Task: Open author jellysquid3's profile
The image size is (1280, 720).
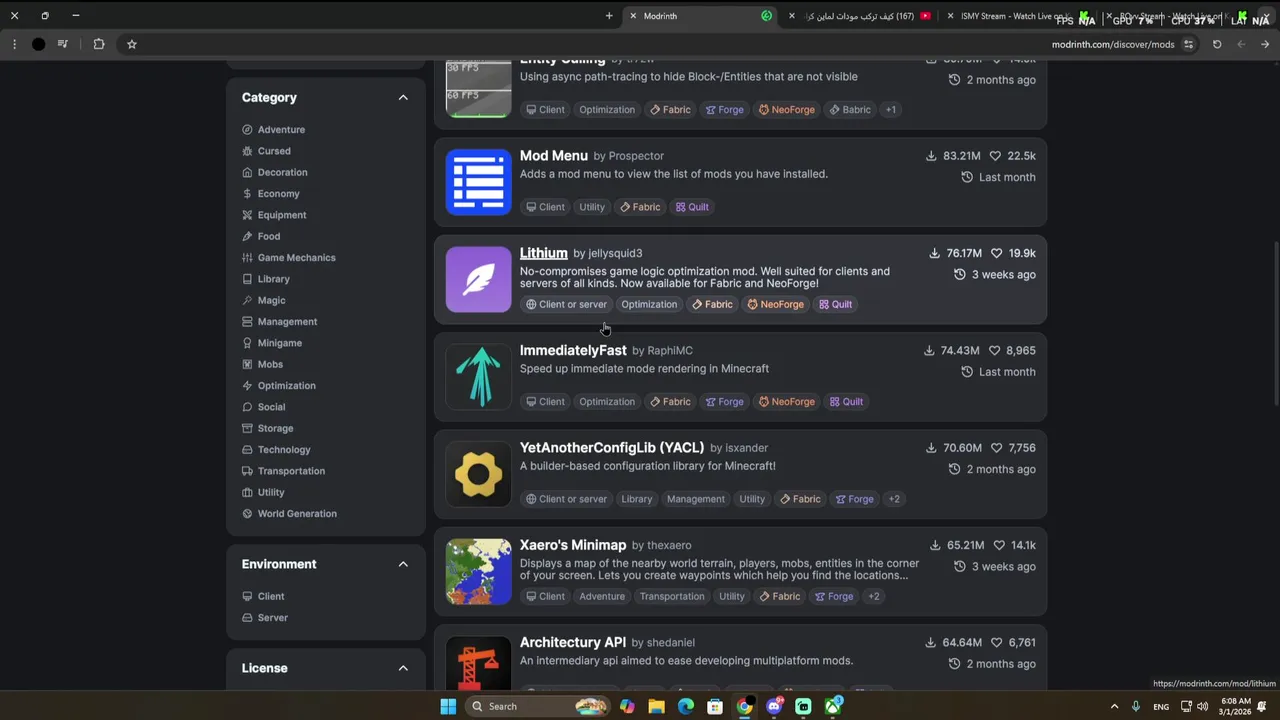Action: (615, 254)
